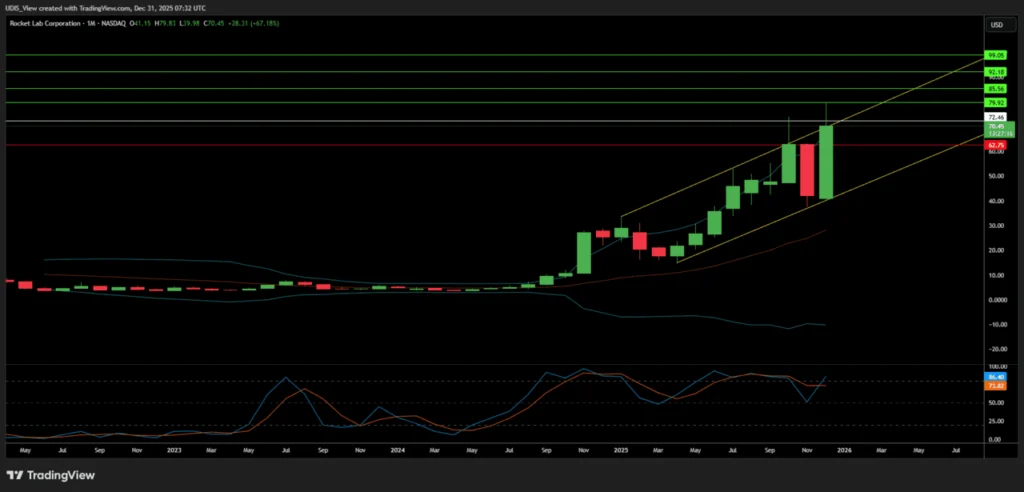Image resolution: width=1024 pixels, height=492 pixels.
Task: Click the 2026 label on time axis
Action: [844, 450]
